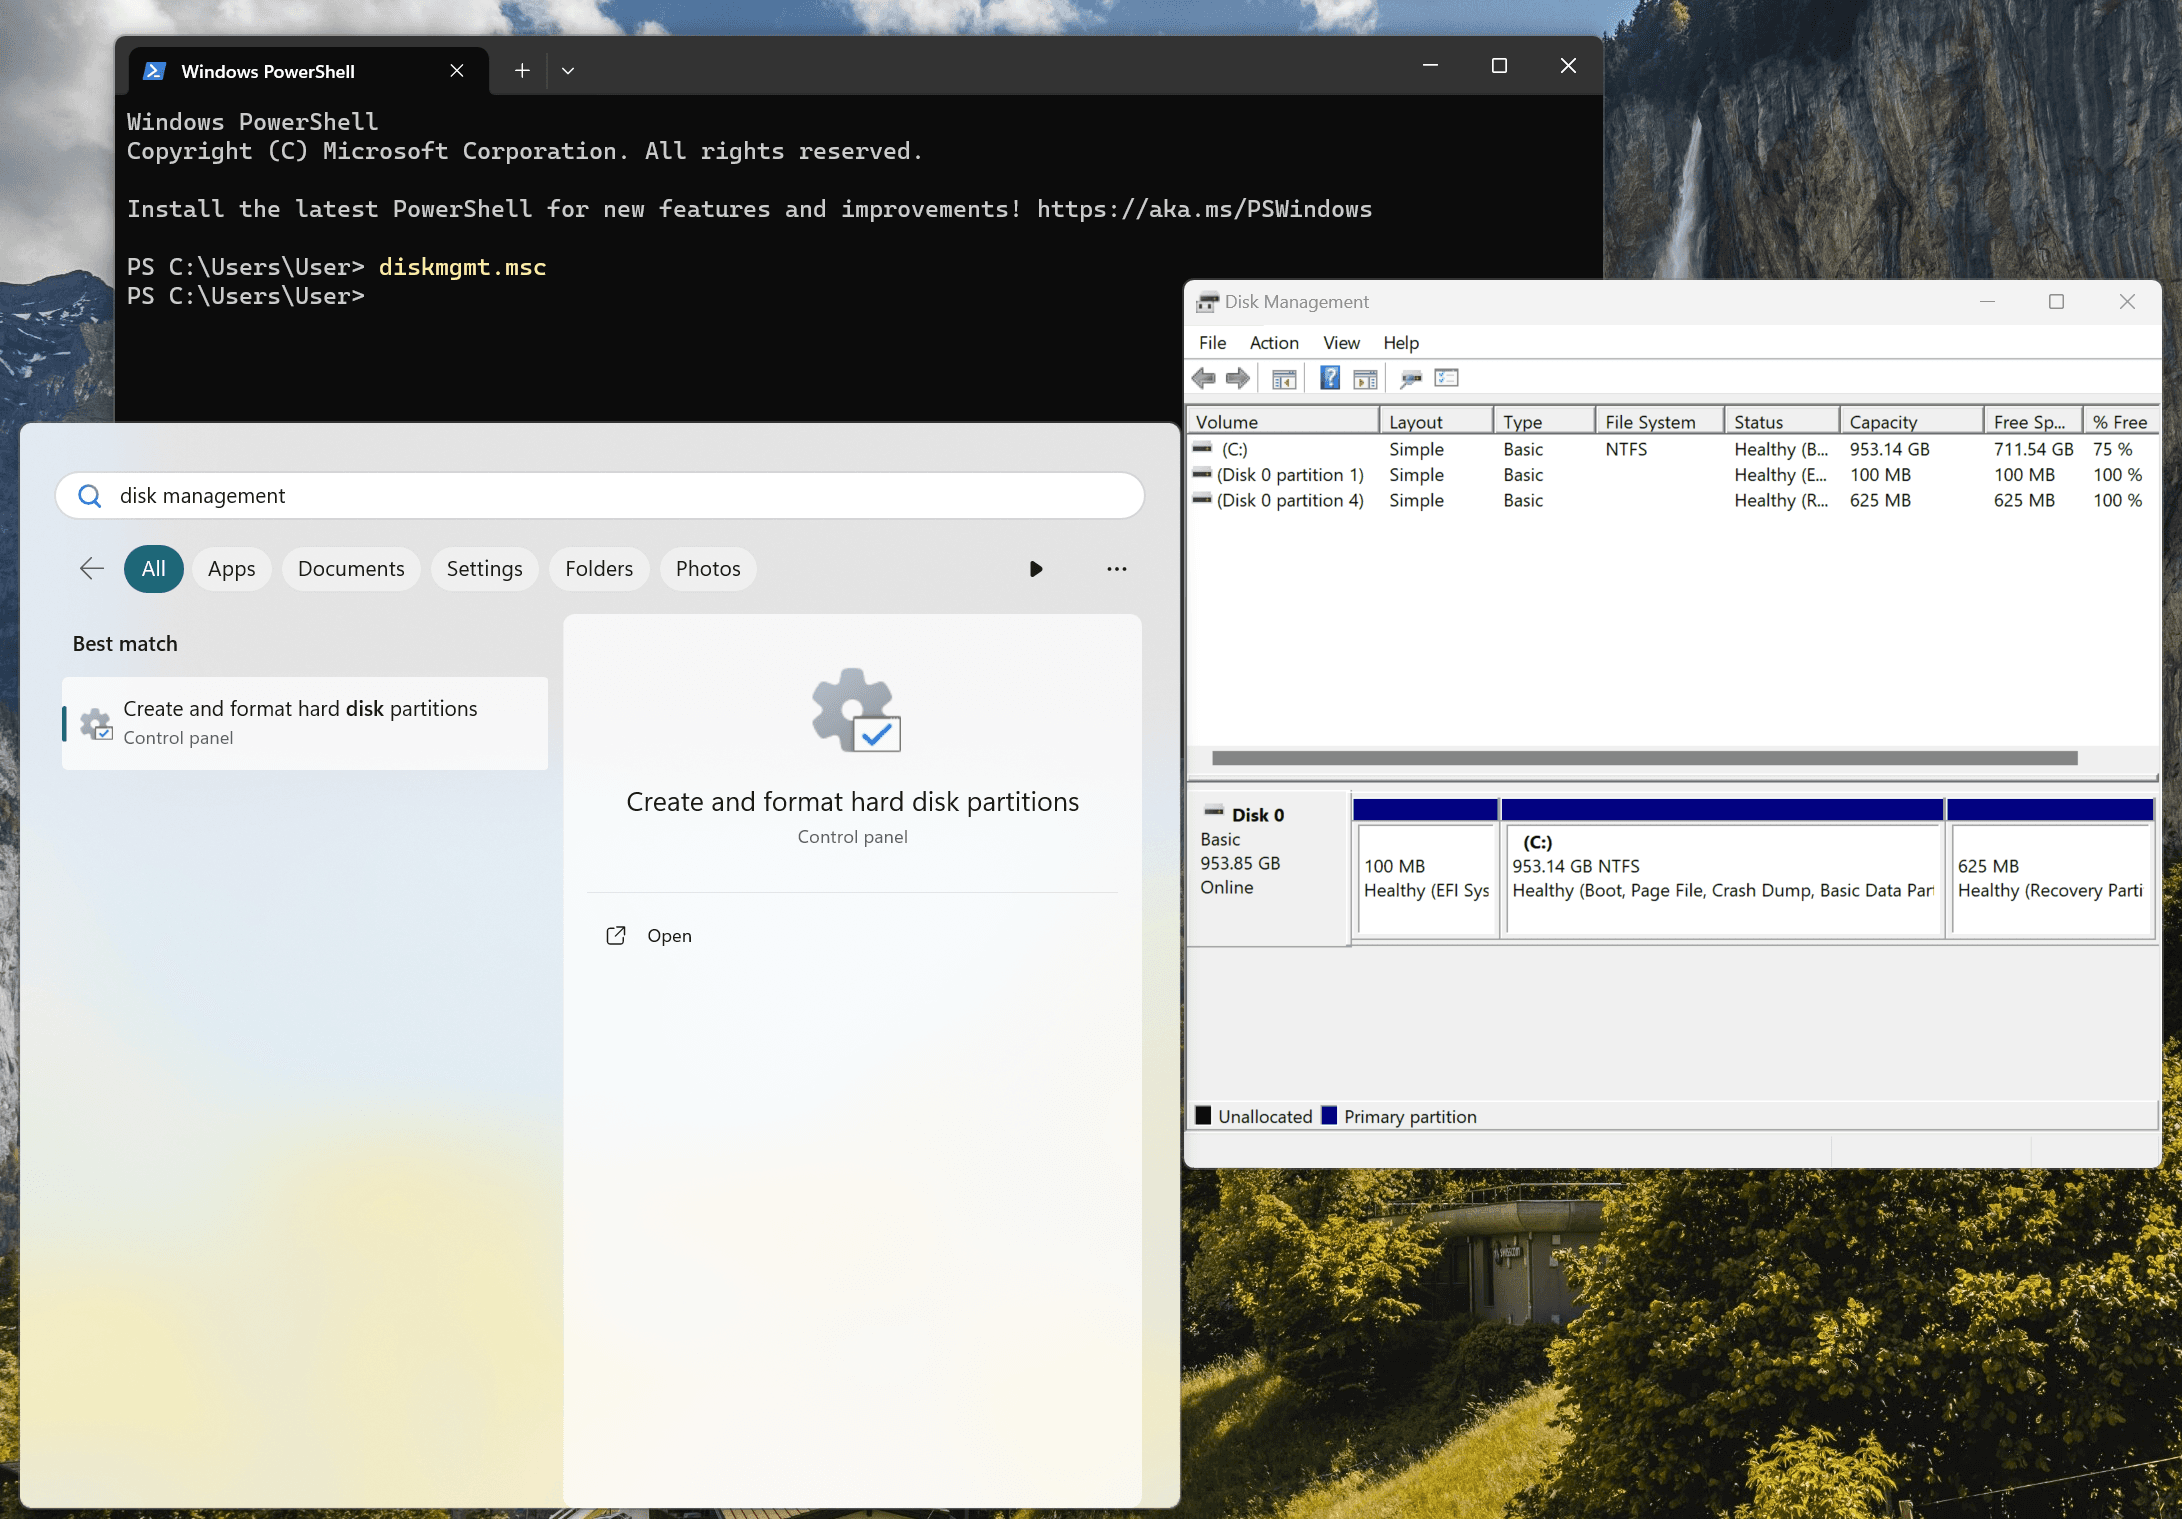Select the Folders search filter
Viewport: 2182px width, 1519px height.
pos(599,569)
